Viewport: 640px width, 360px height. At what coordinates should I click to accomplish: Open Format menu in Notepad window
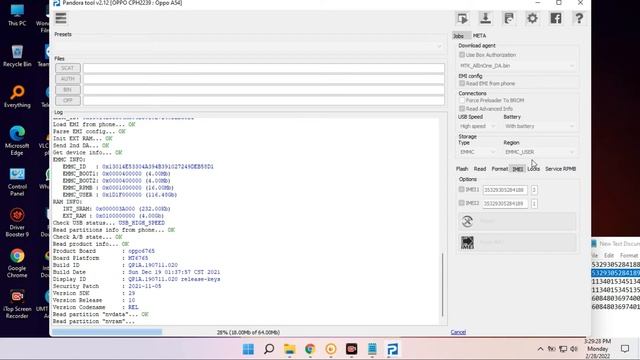629,256
